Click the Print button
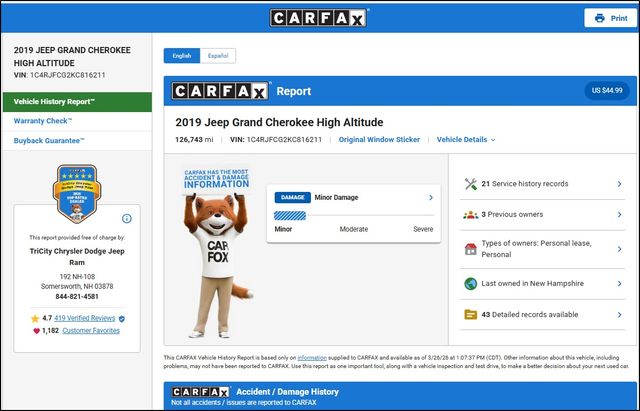The height and width of the screenshot is (411, 640). tap(611, 18)
